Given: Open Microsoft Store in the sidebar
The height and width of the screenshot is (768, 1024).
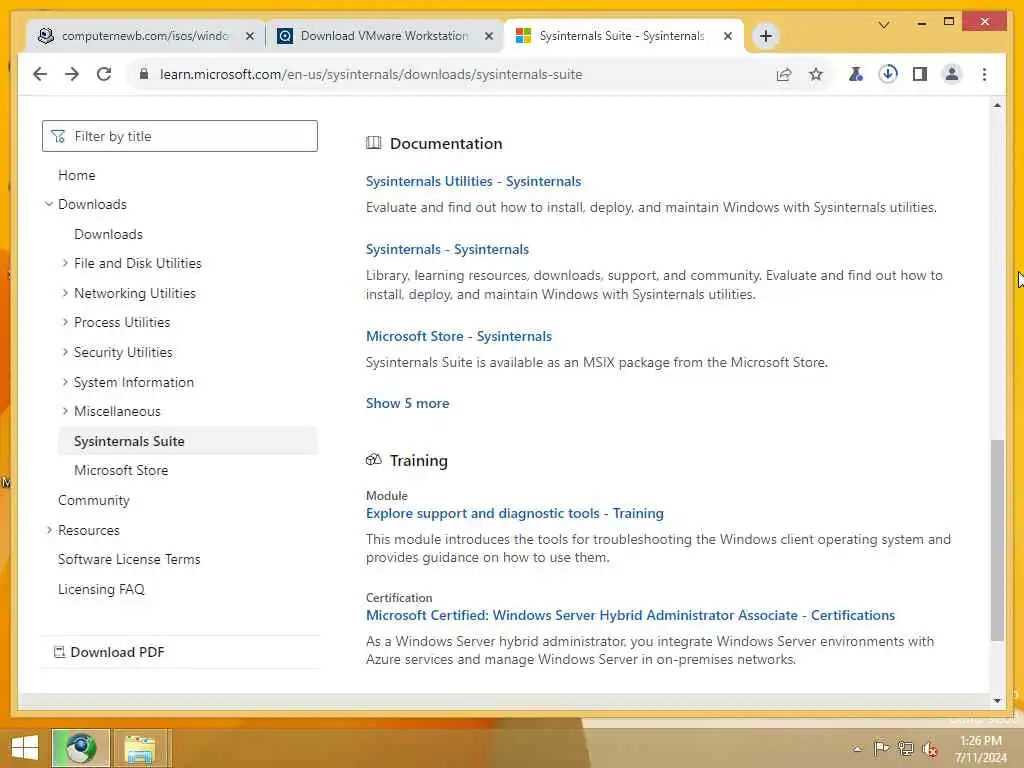Looking at the screenshot, I should tap(121, 470).
